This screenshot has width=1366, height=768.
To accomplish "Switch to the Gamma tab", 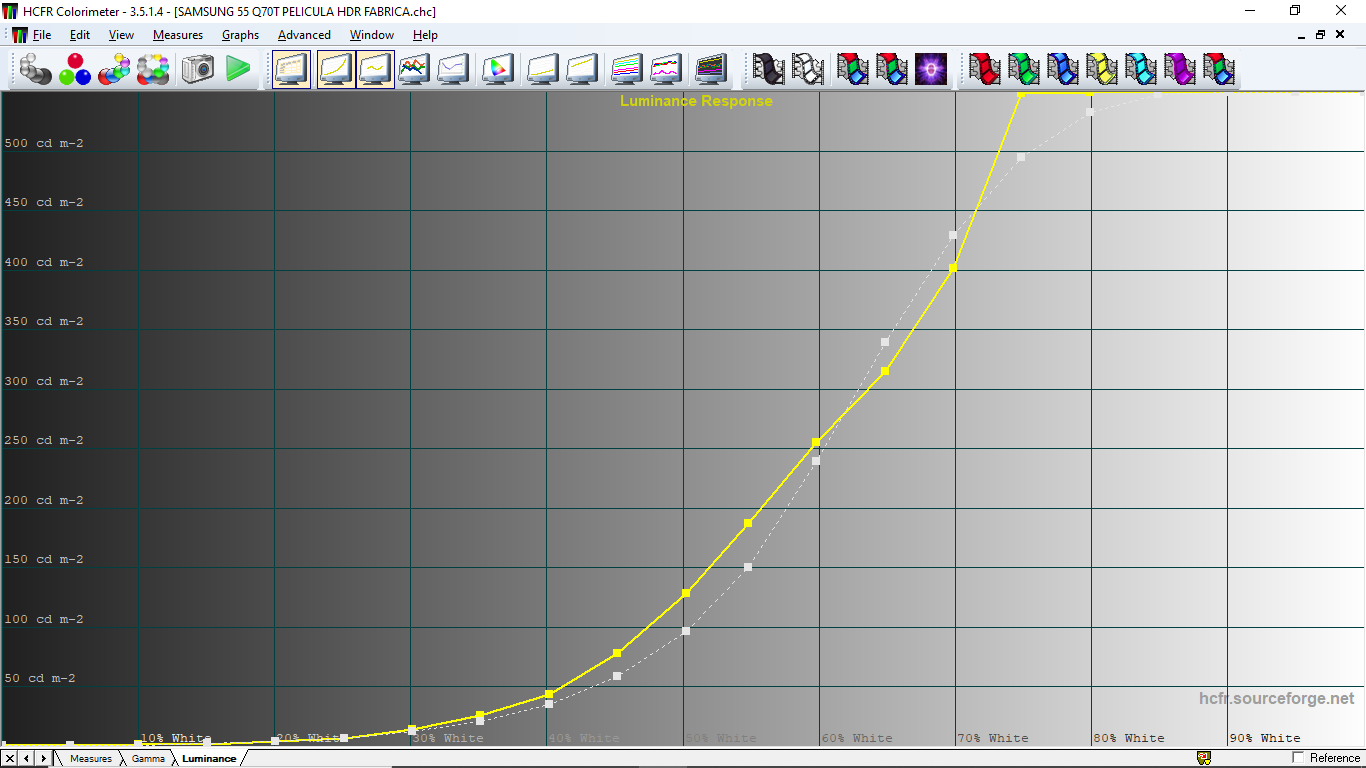I will click(x=148, y=759).
